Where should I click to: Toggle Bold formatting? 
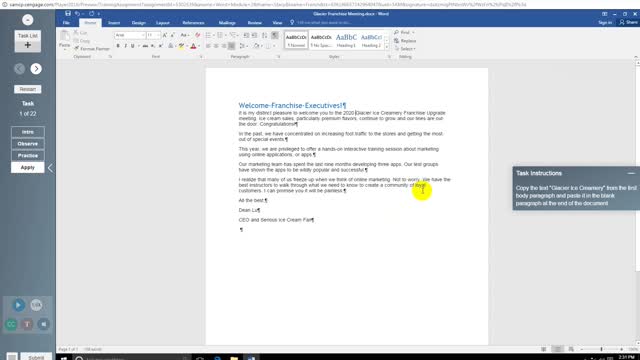118,46
